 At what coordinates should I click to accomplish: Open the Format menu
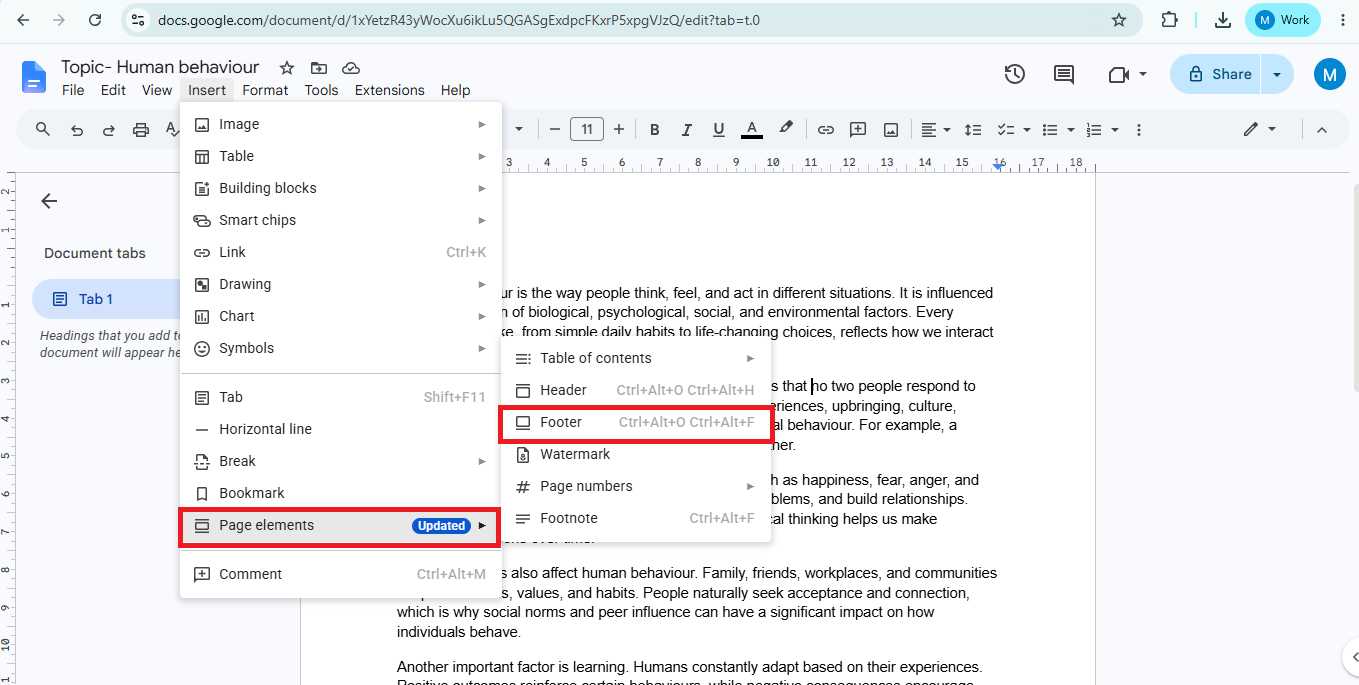pos(265,90)
